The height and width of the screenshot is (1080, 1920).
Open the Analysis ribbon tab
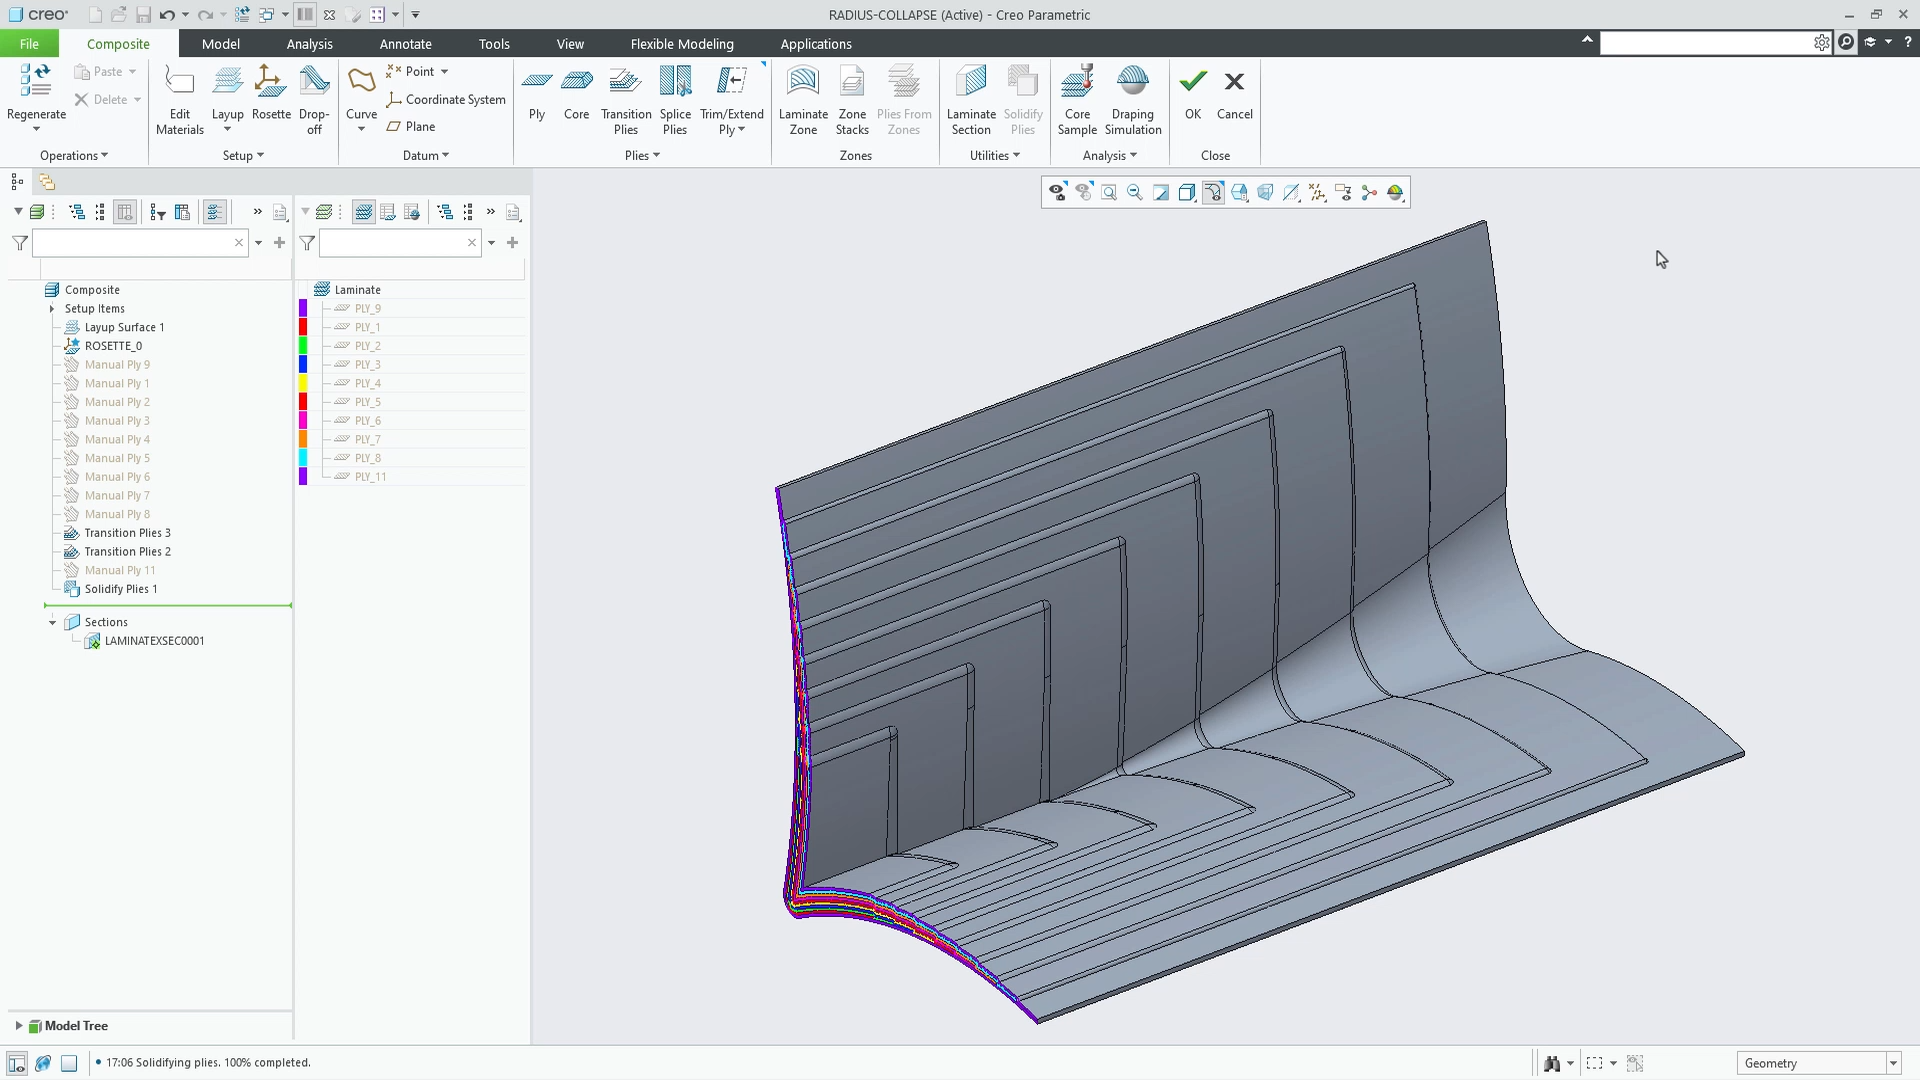pyautogui.click(x=309, y=44)
